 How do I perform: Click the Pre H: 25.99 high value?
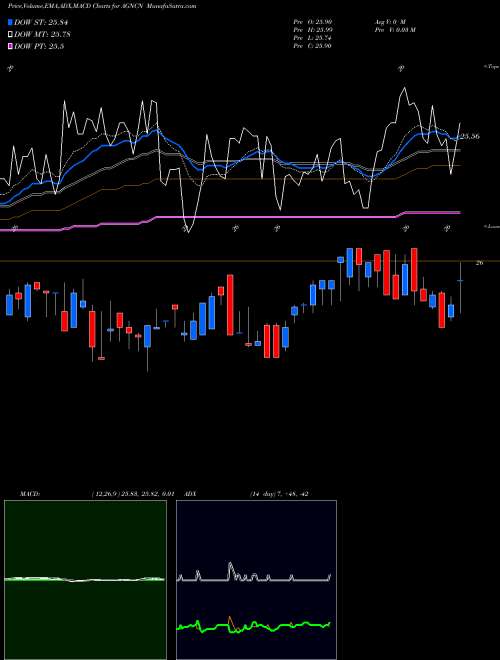pos(313,29)
